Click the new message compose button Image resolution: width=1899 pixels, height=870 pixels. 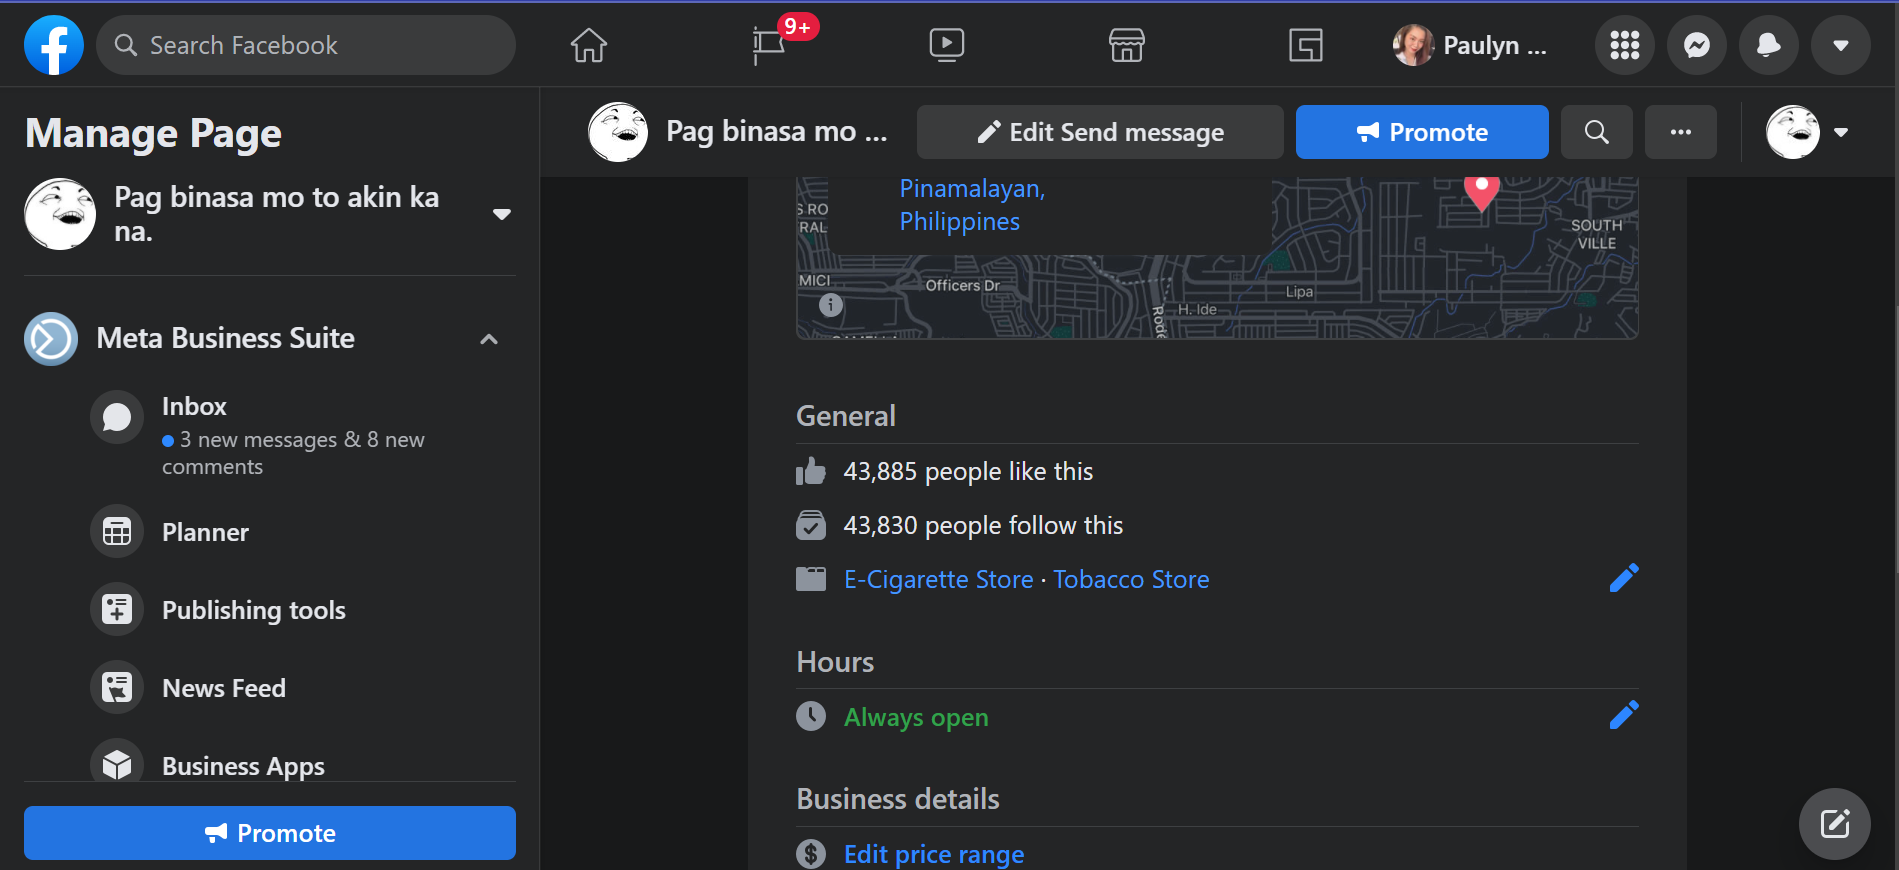[x=1834, y=824]
